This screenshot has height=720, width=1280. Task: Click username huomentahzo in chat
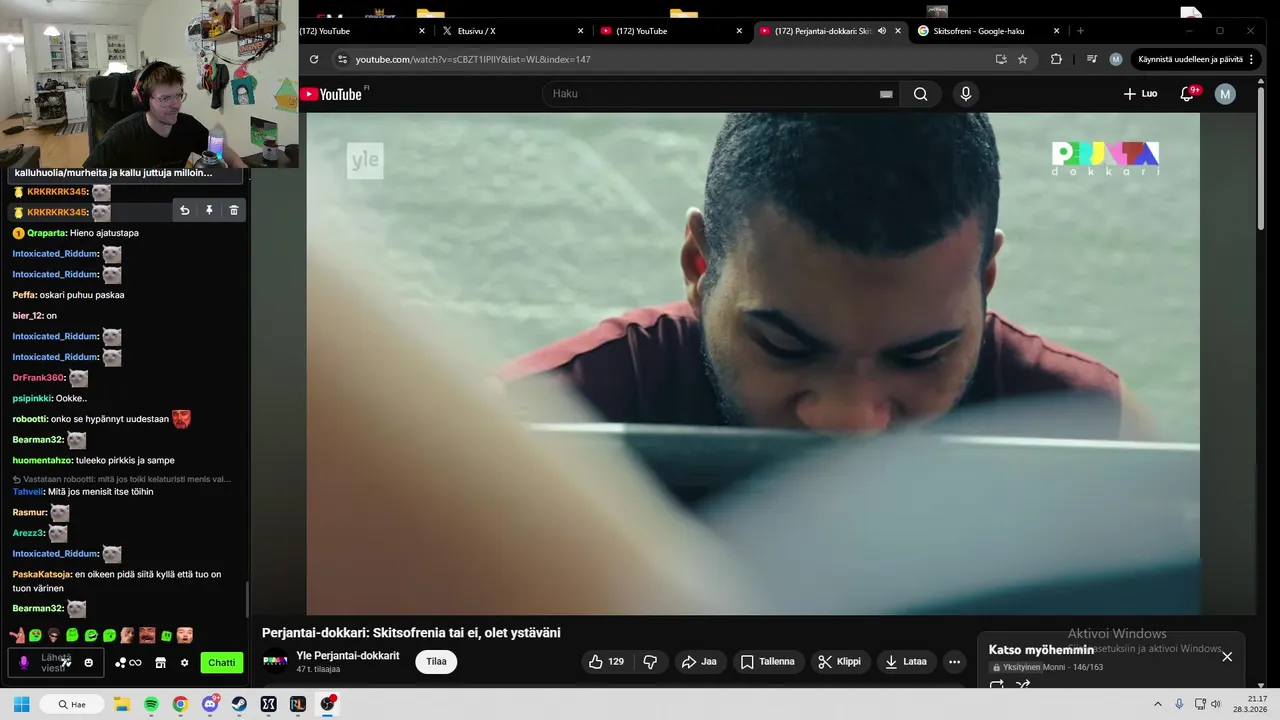point(42,460)
